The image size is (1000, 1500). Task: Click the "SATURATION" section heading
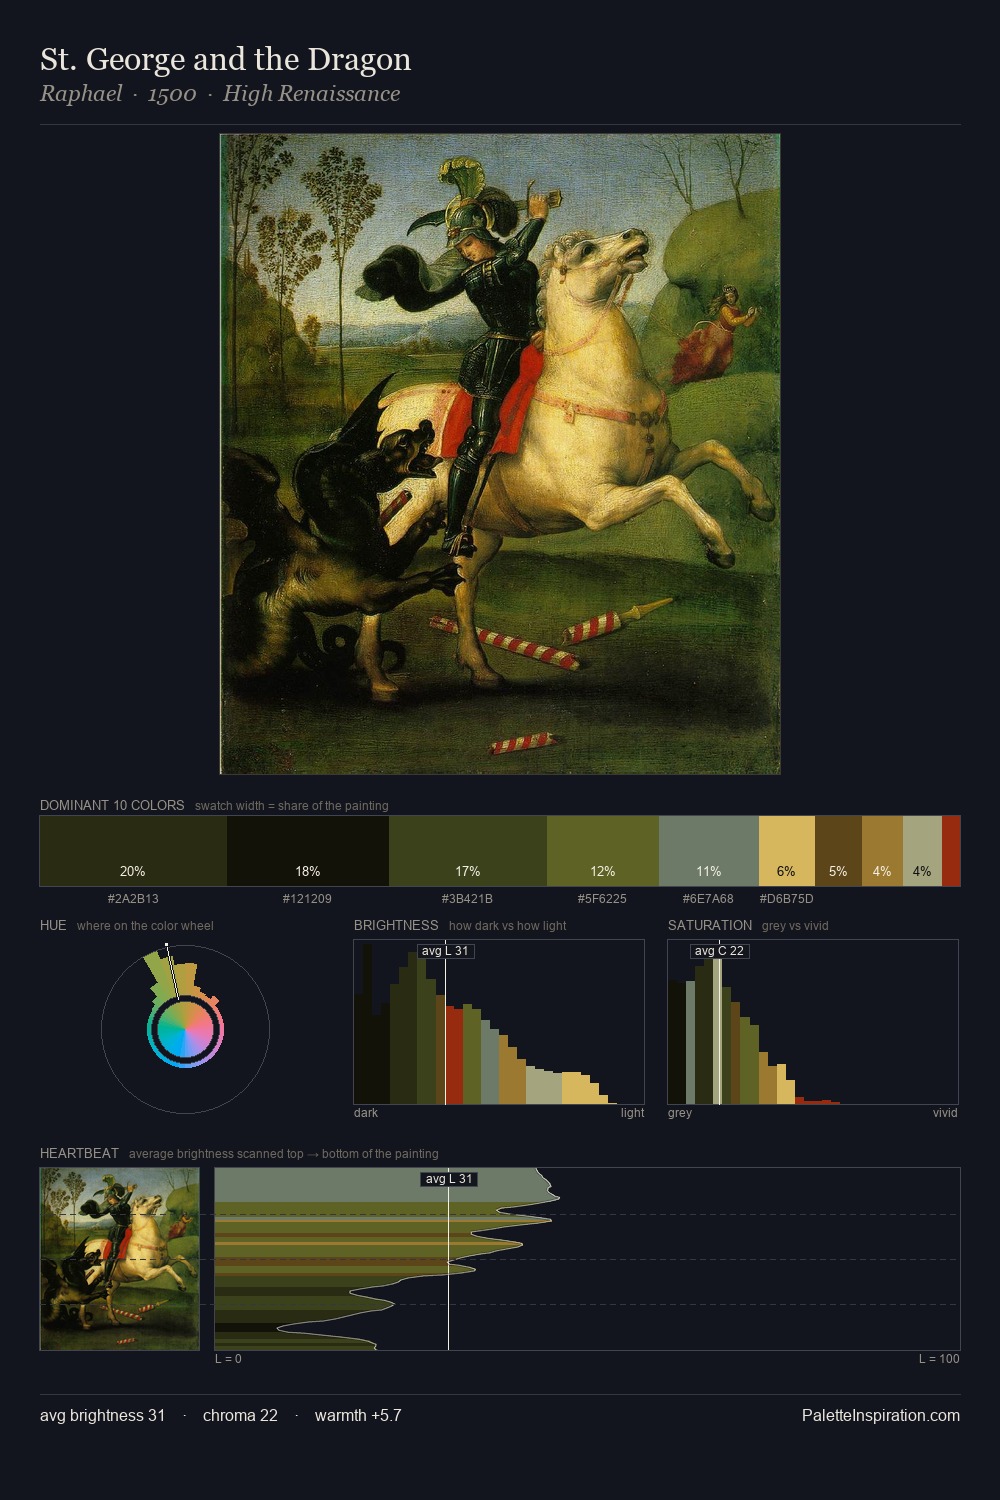tap(710, 925)
